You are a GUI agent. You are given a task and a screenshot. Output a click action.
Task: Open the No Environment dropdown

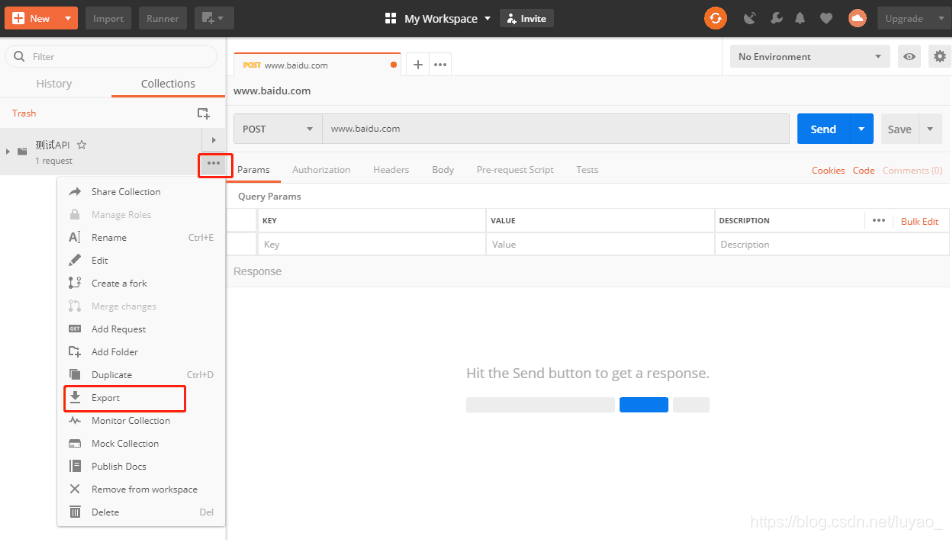[x=809, y=56]
